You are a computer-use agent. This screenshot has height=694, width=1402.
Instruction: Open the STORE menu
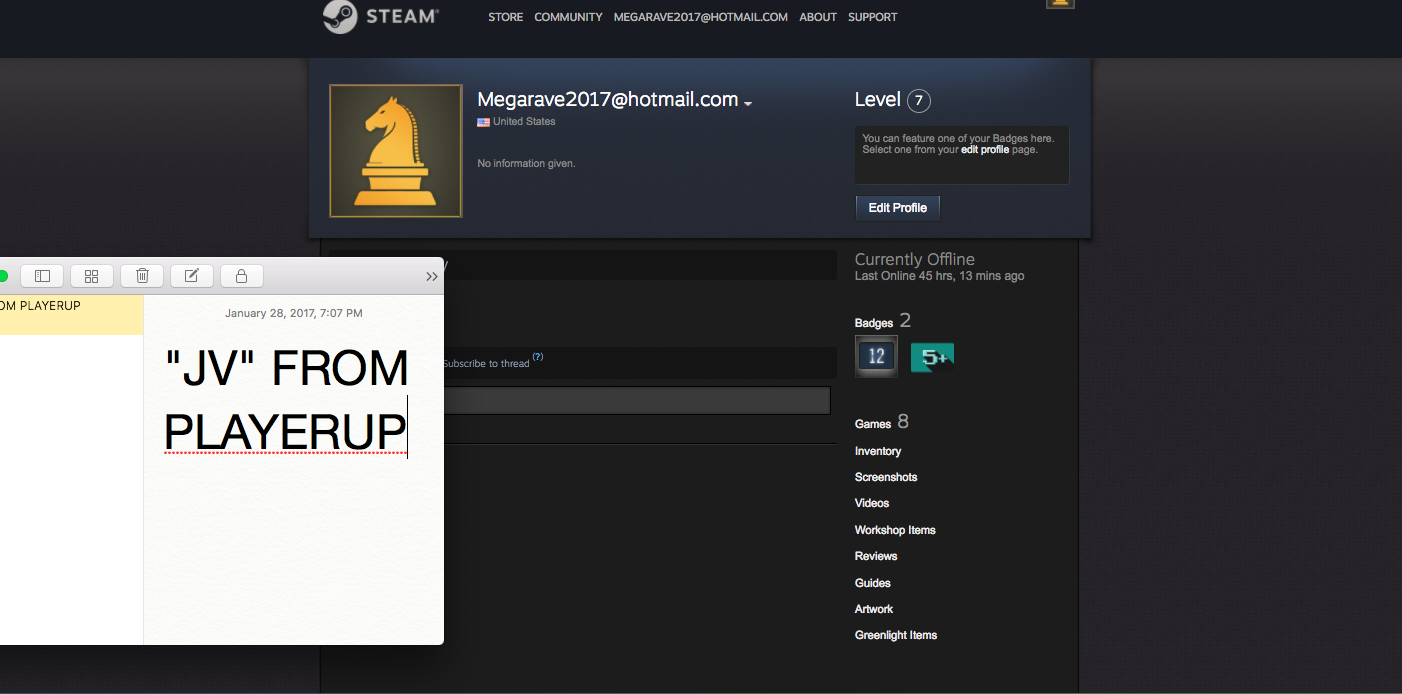point(505,17)
